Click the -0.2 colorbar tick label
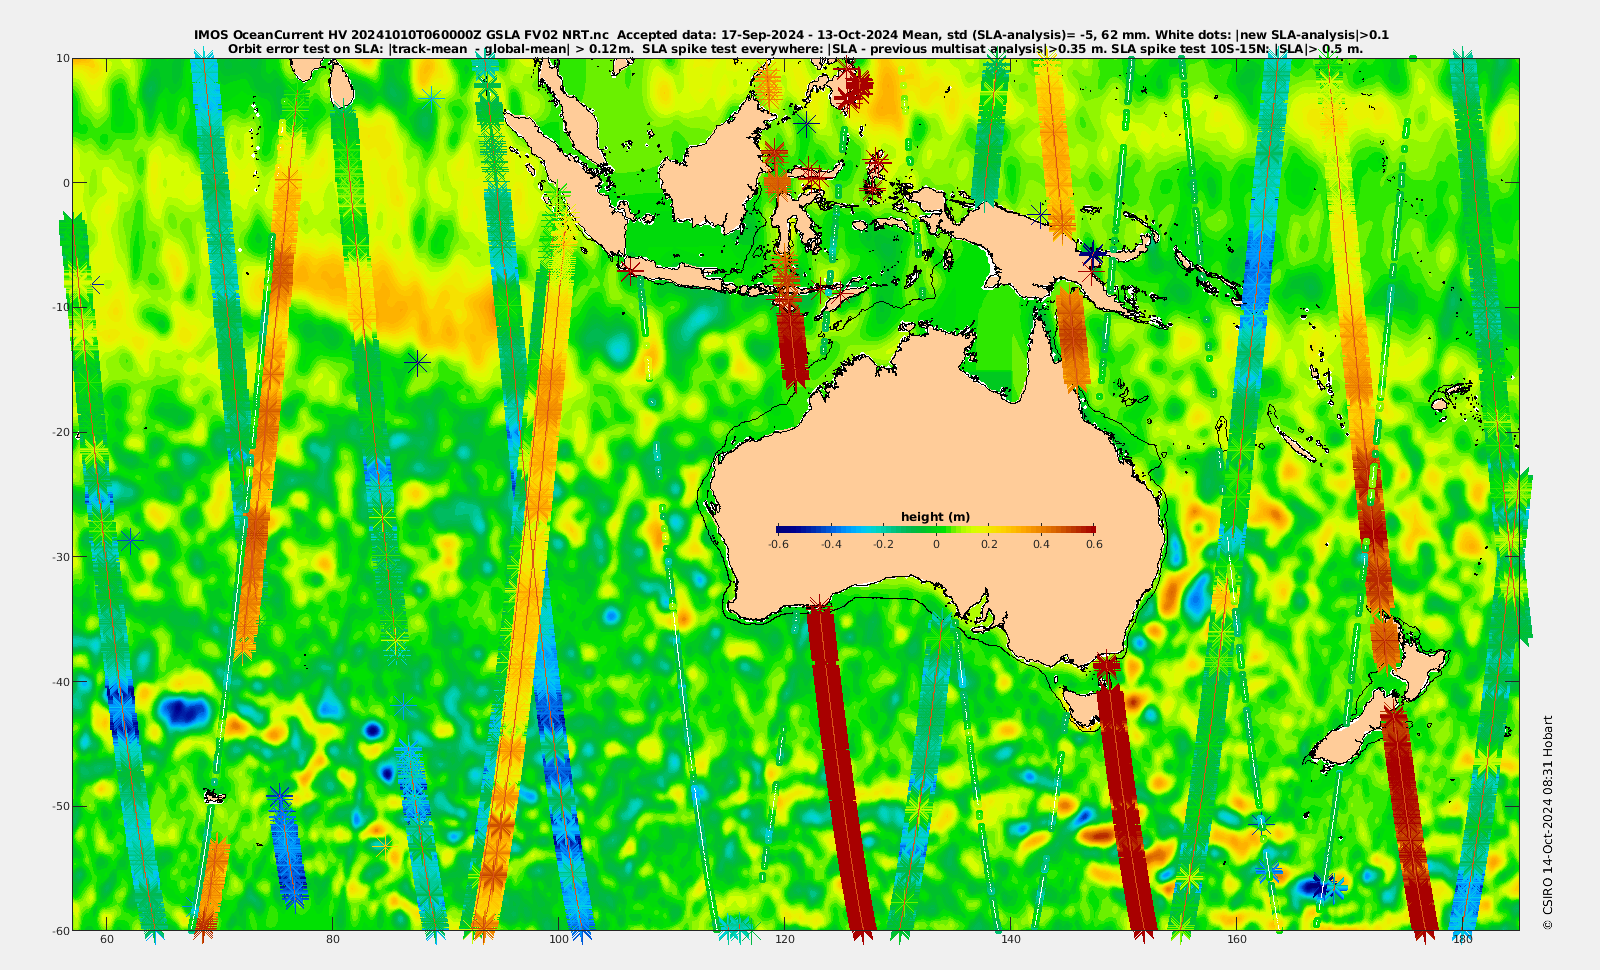This screenshot has height=970, width=1600. pos(884,545)
